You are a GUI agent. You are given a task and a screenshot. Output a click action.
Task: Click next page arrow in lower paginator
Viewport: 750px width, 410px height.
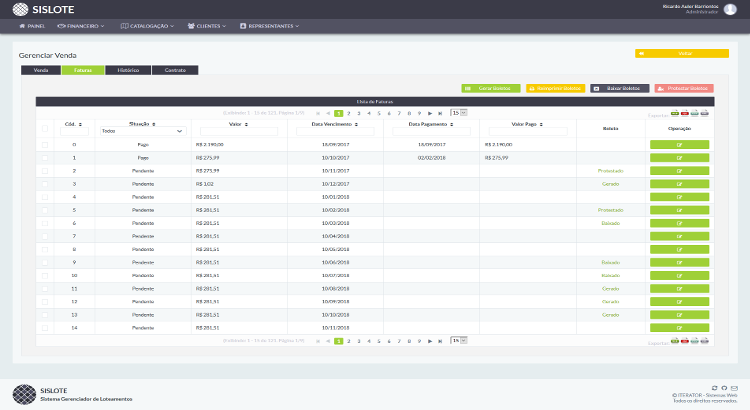point(430,341)
